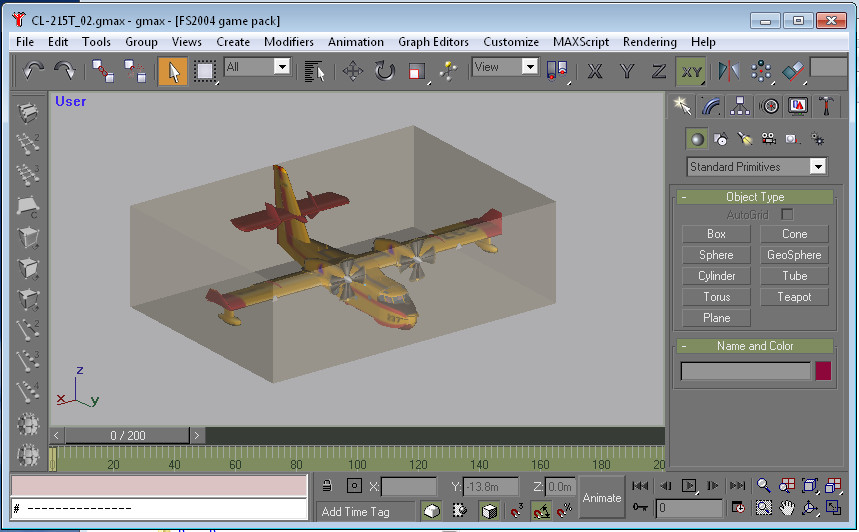The image size is (859, 532).
Task: Click the Select and Manipulate tool
Action: (449, 71)
